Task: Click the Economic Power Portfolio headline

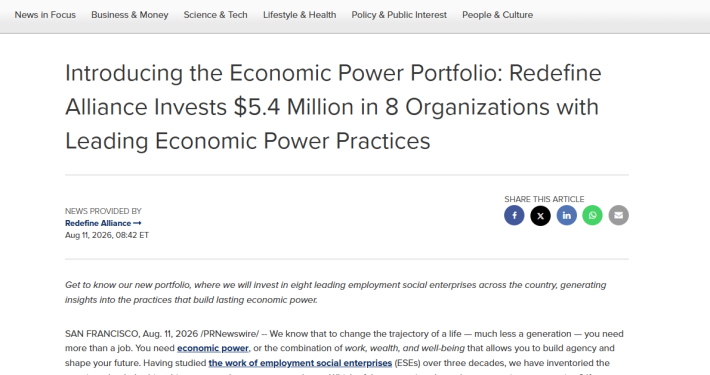Action: point(334,107)
